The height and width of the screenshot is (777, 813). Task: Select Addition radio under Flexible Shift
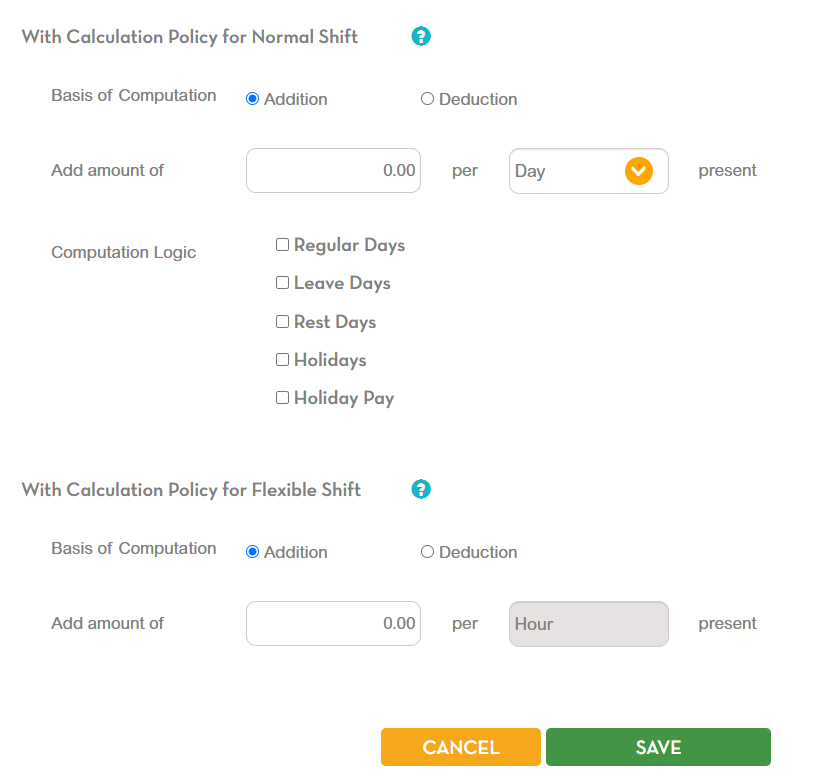coord(252,552)
